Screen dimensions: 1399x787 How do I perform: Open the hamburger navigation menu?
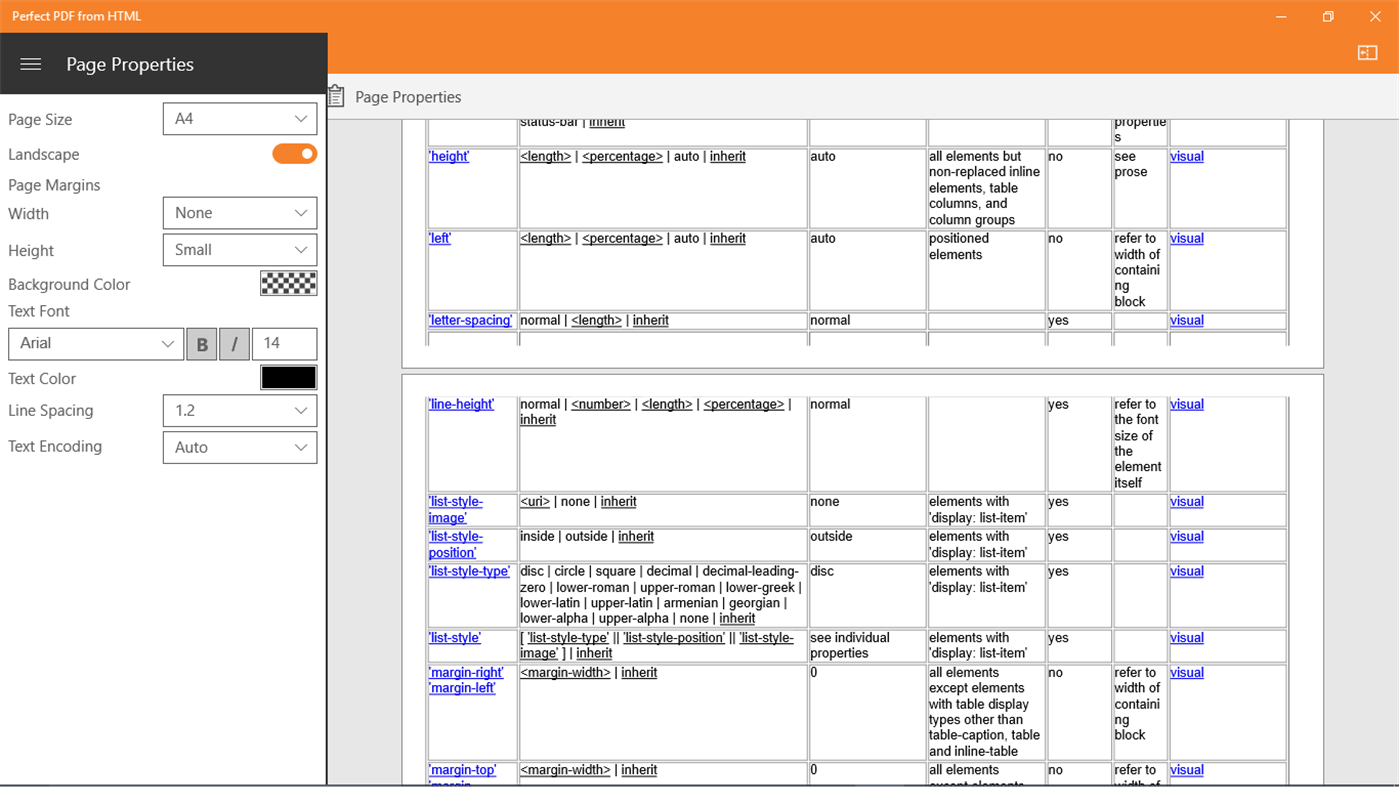click(x=30, y=64)
